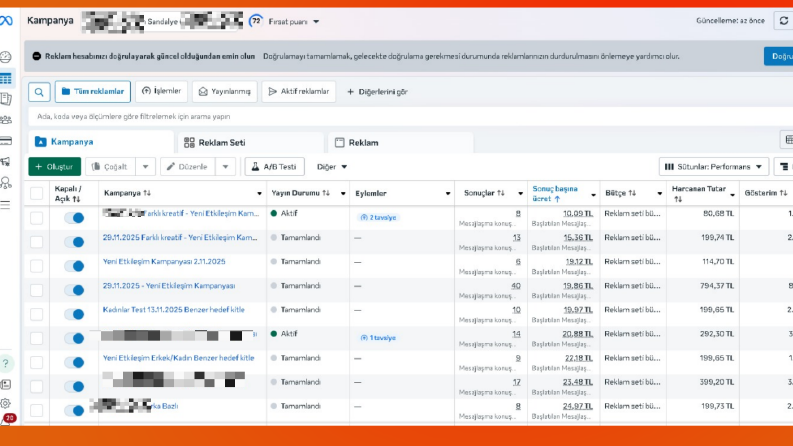
Task: Click the sort arrows on Kampanya column
Action: pyautogui.click(x=147, y=193)
